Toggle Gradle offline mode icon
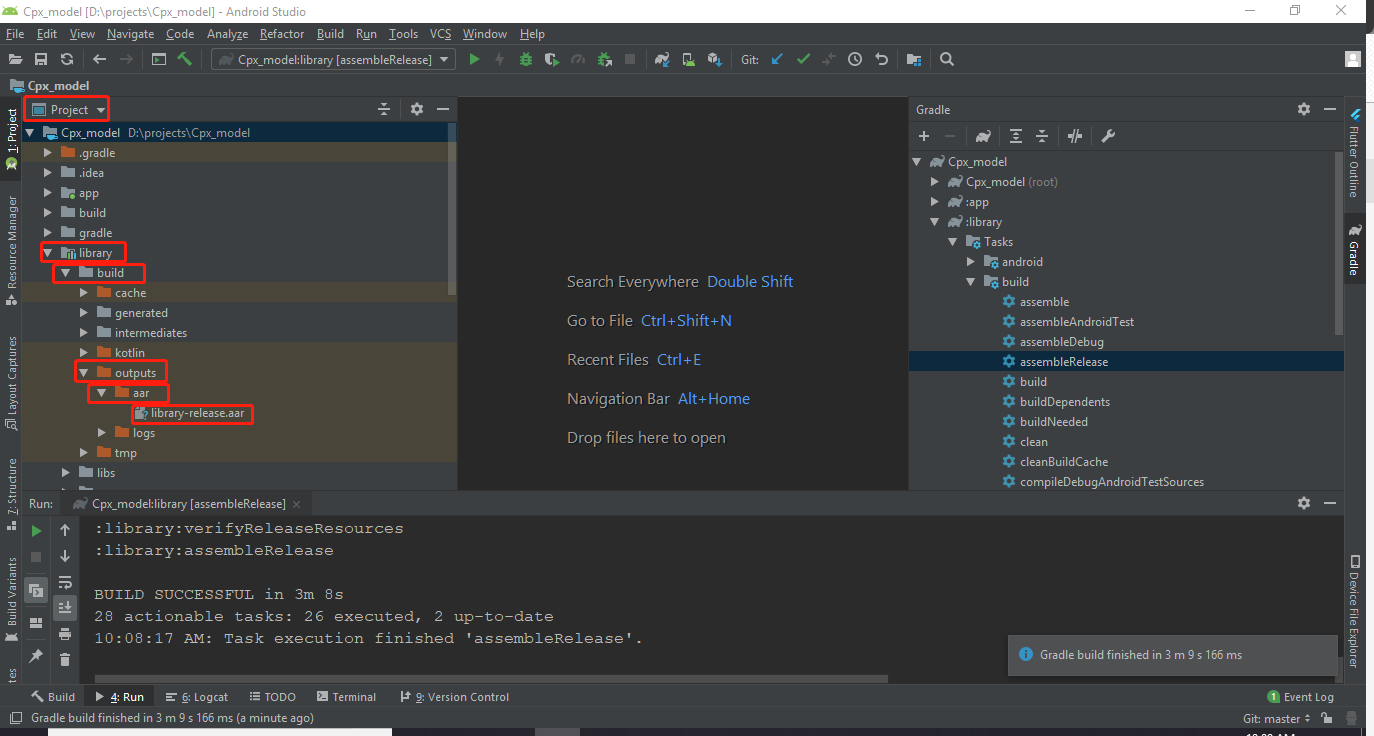Viewport: 1374px width, 736px height. click(1075, 136)
